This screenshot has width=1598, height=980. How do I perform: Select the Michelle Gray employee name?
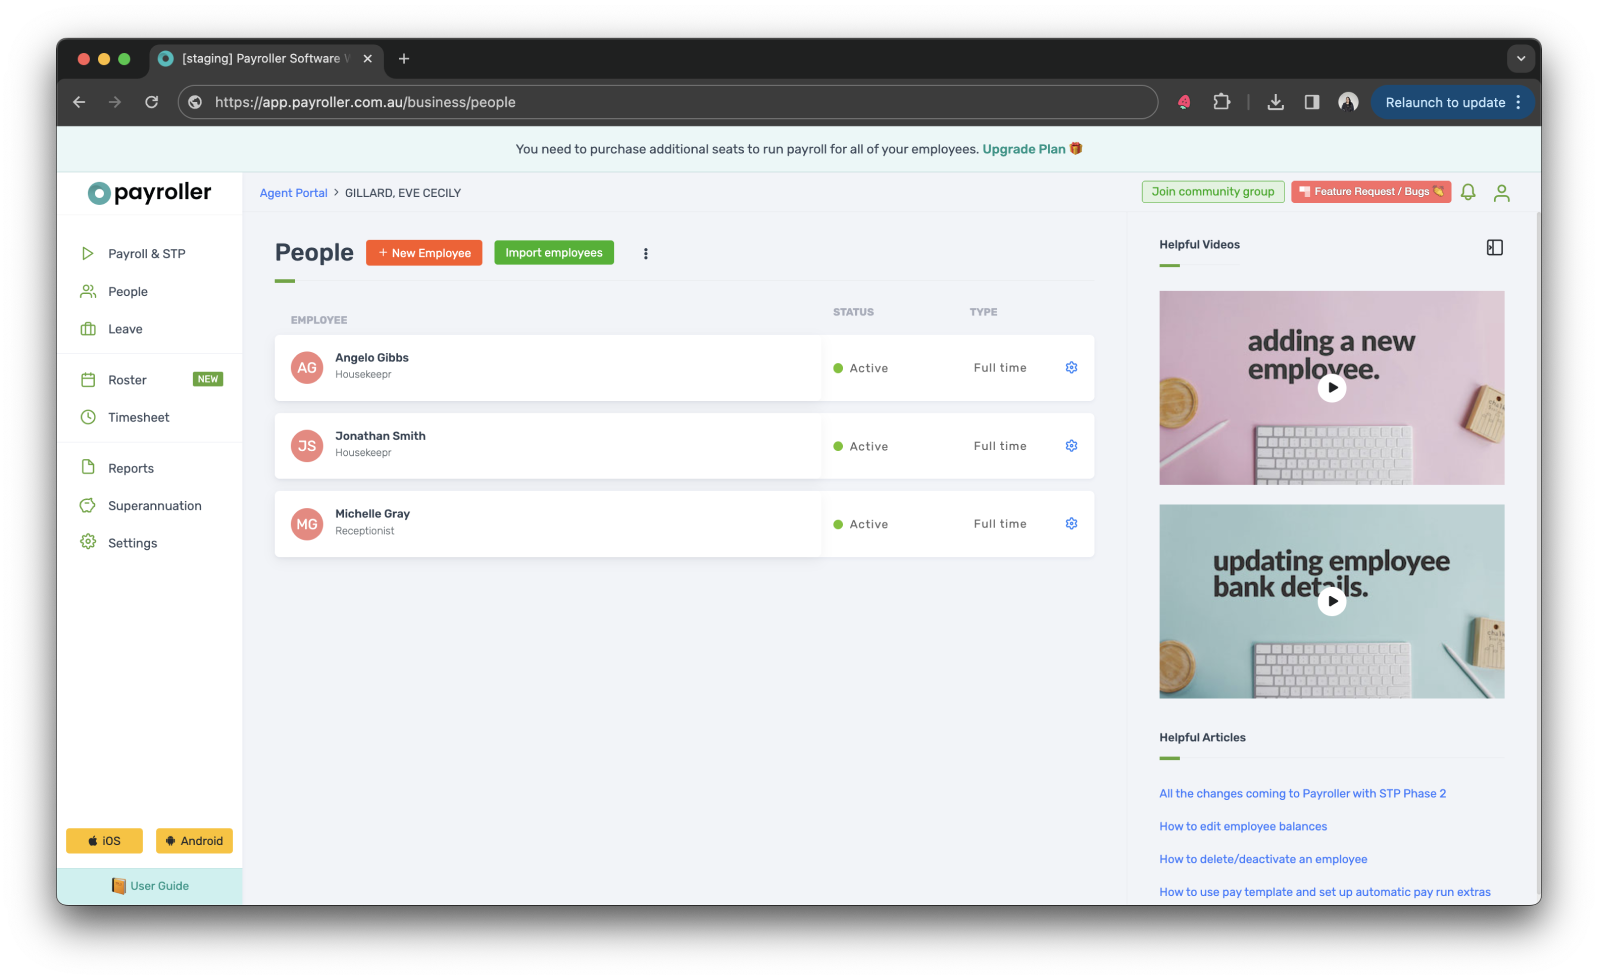372,514
